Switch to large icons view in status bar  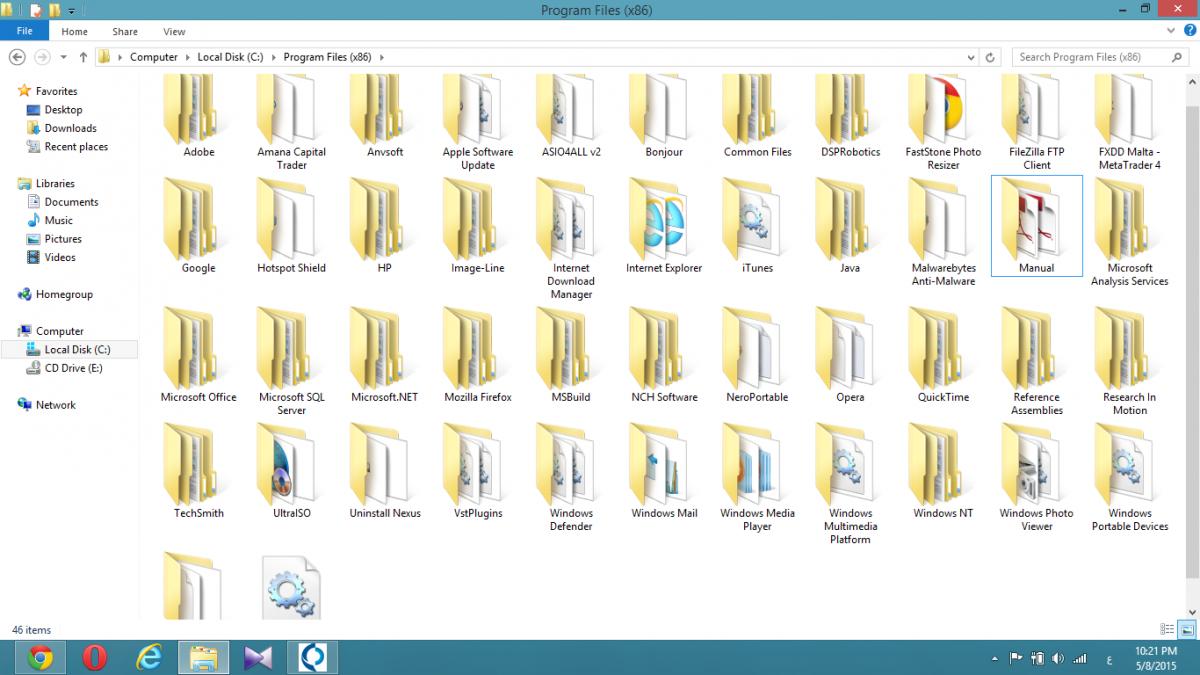[x=1186, y=630]
